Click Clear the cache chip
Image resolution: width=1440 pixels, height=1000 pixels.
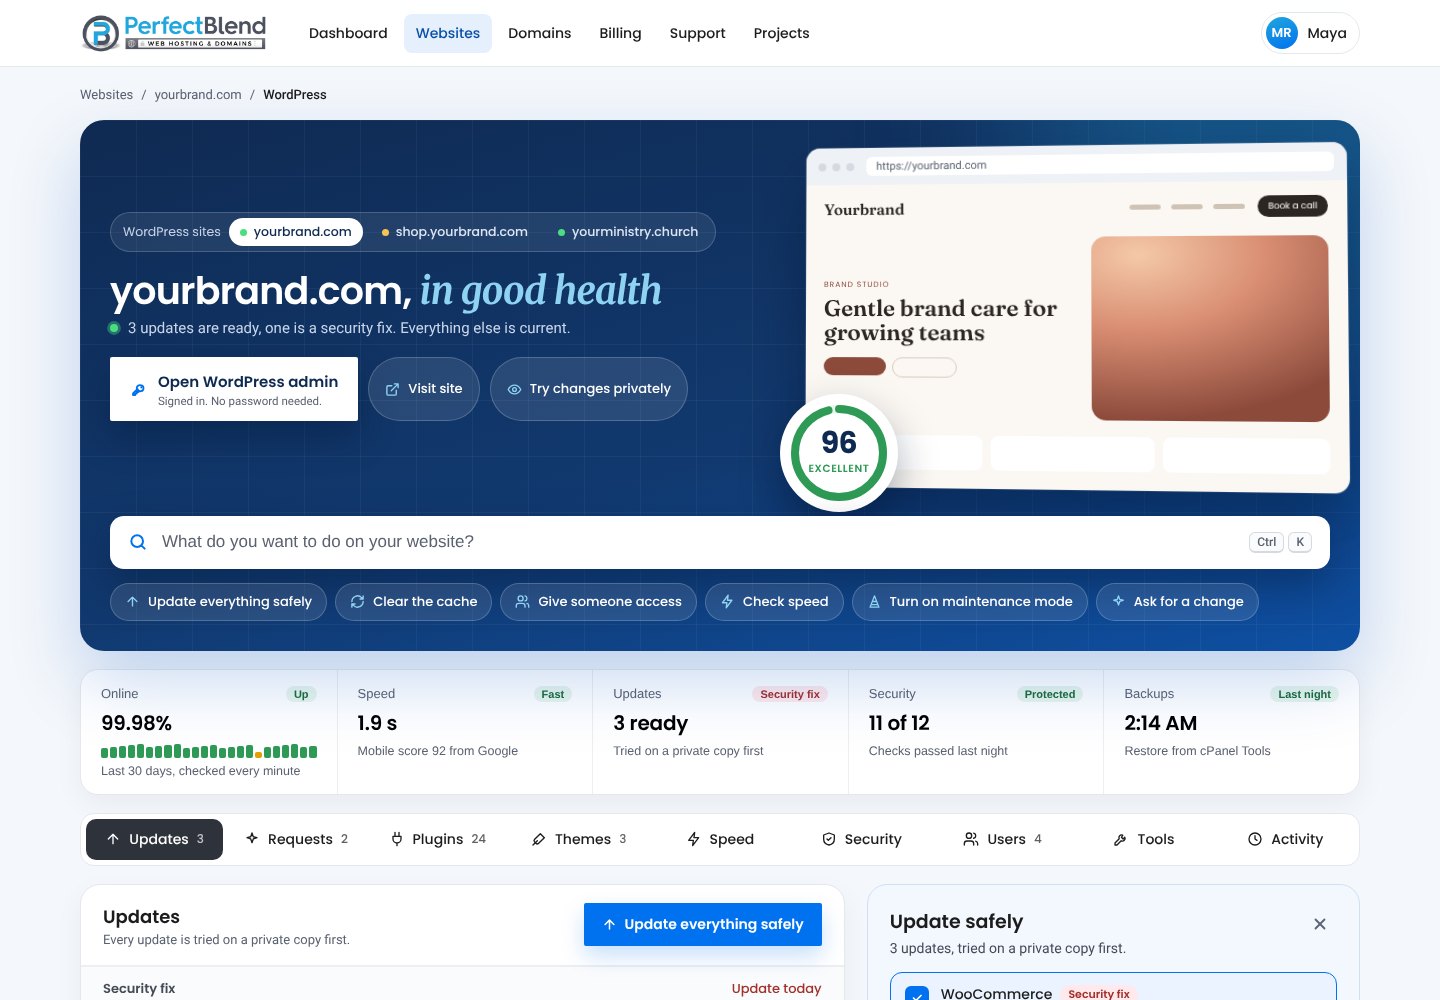[x=413, y=602]
